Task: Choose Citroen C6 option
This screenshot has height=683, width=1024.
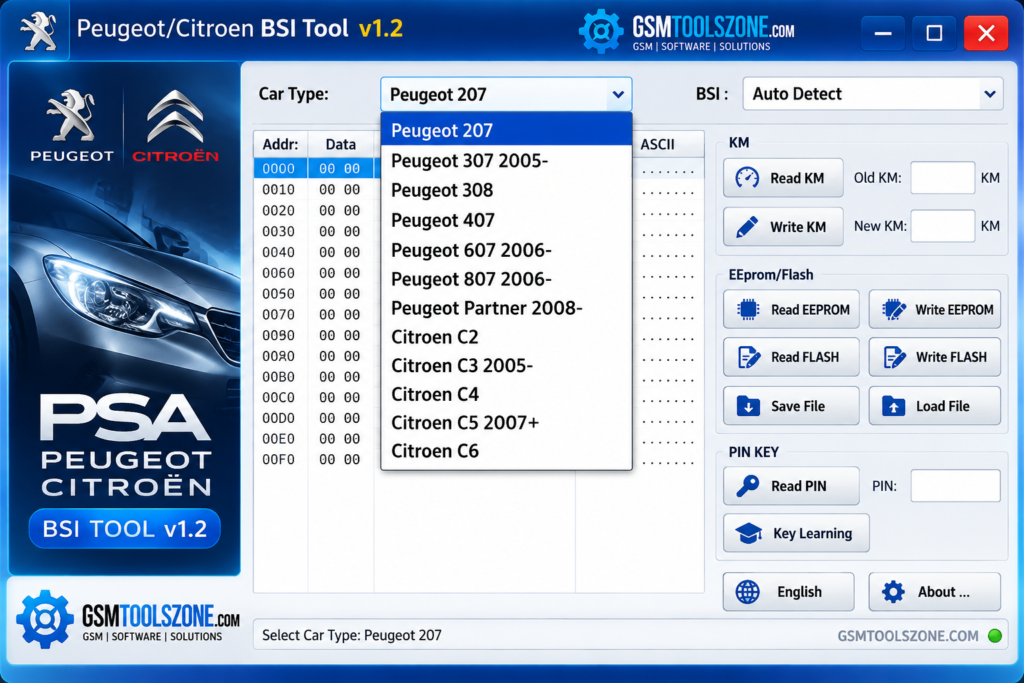Action: [506, 451]
